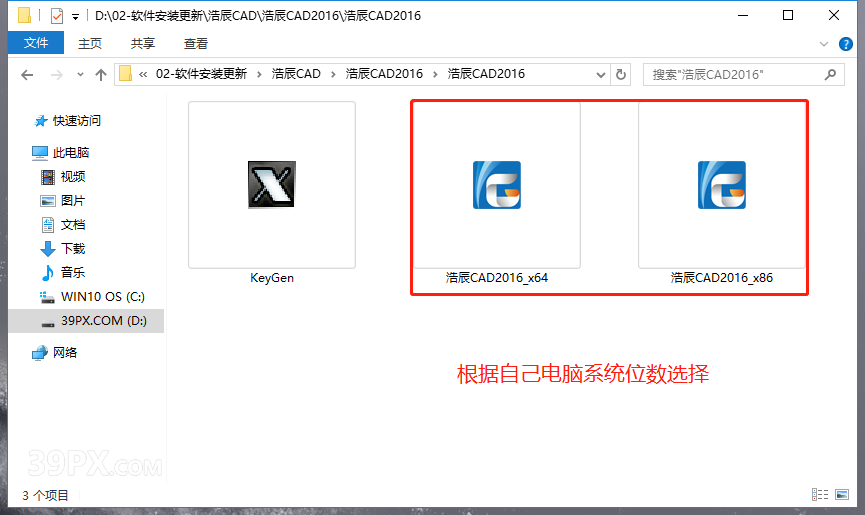Click the 此电脑 monitor icon
This screenshot has width=865, height=515.
tap(40, 153)
